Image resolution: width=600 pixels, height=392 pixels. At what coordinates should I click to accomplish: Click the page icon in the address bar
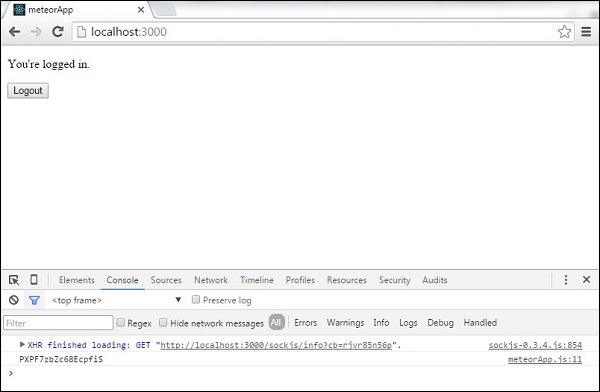pyautogui.click(x=81, y=32)
